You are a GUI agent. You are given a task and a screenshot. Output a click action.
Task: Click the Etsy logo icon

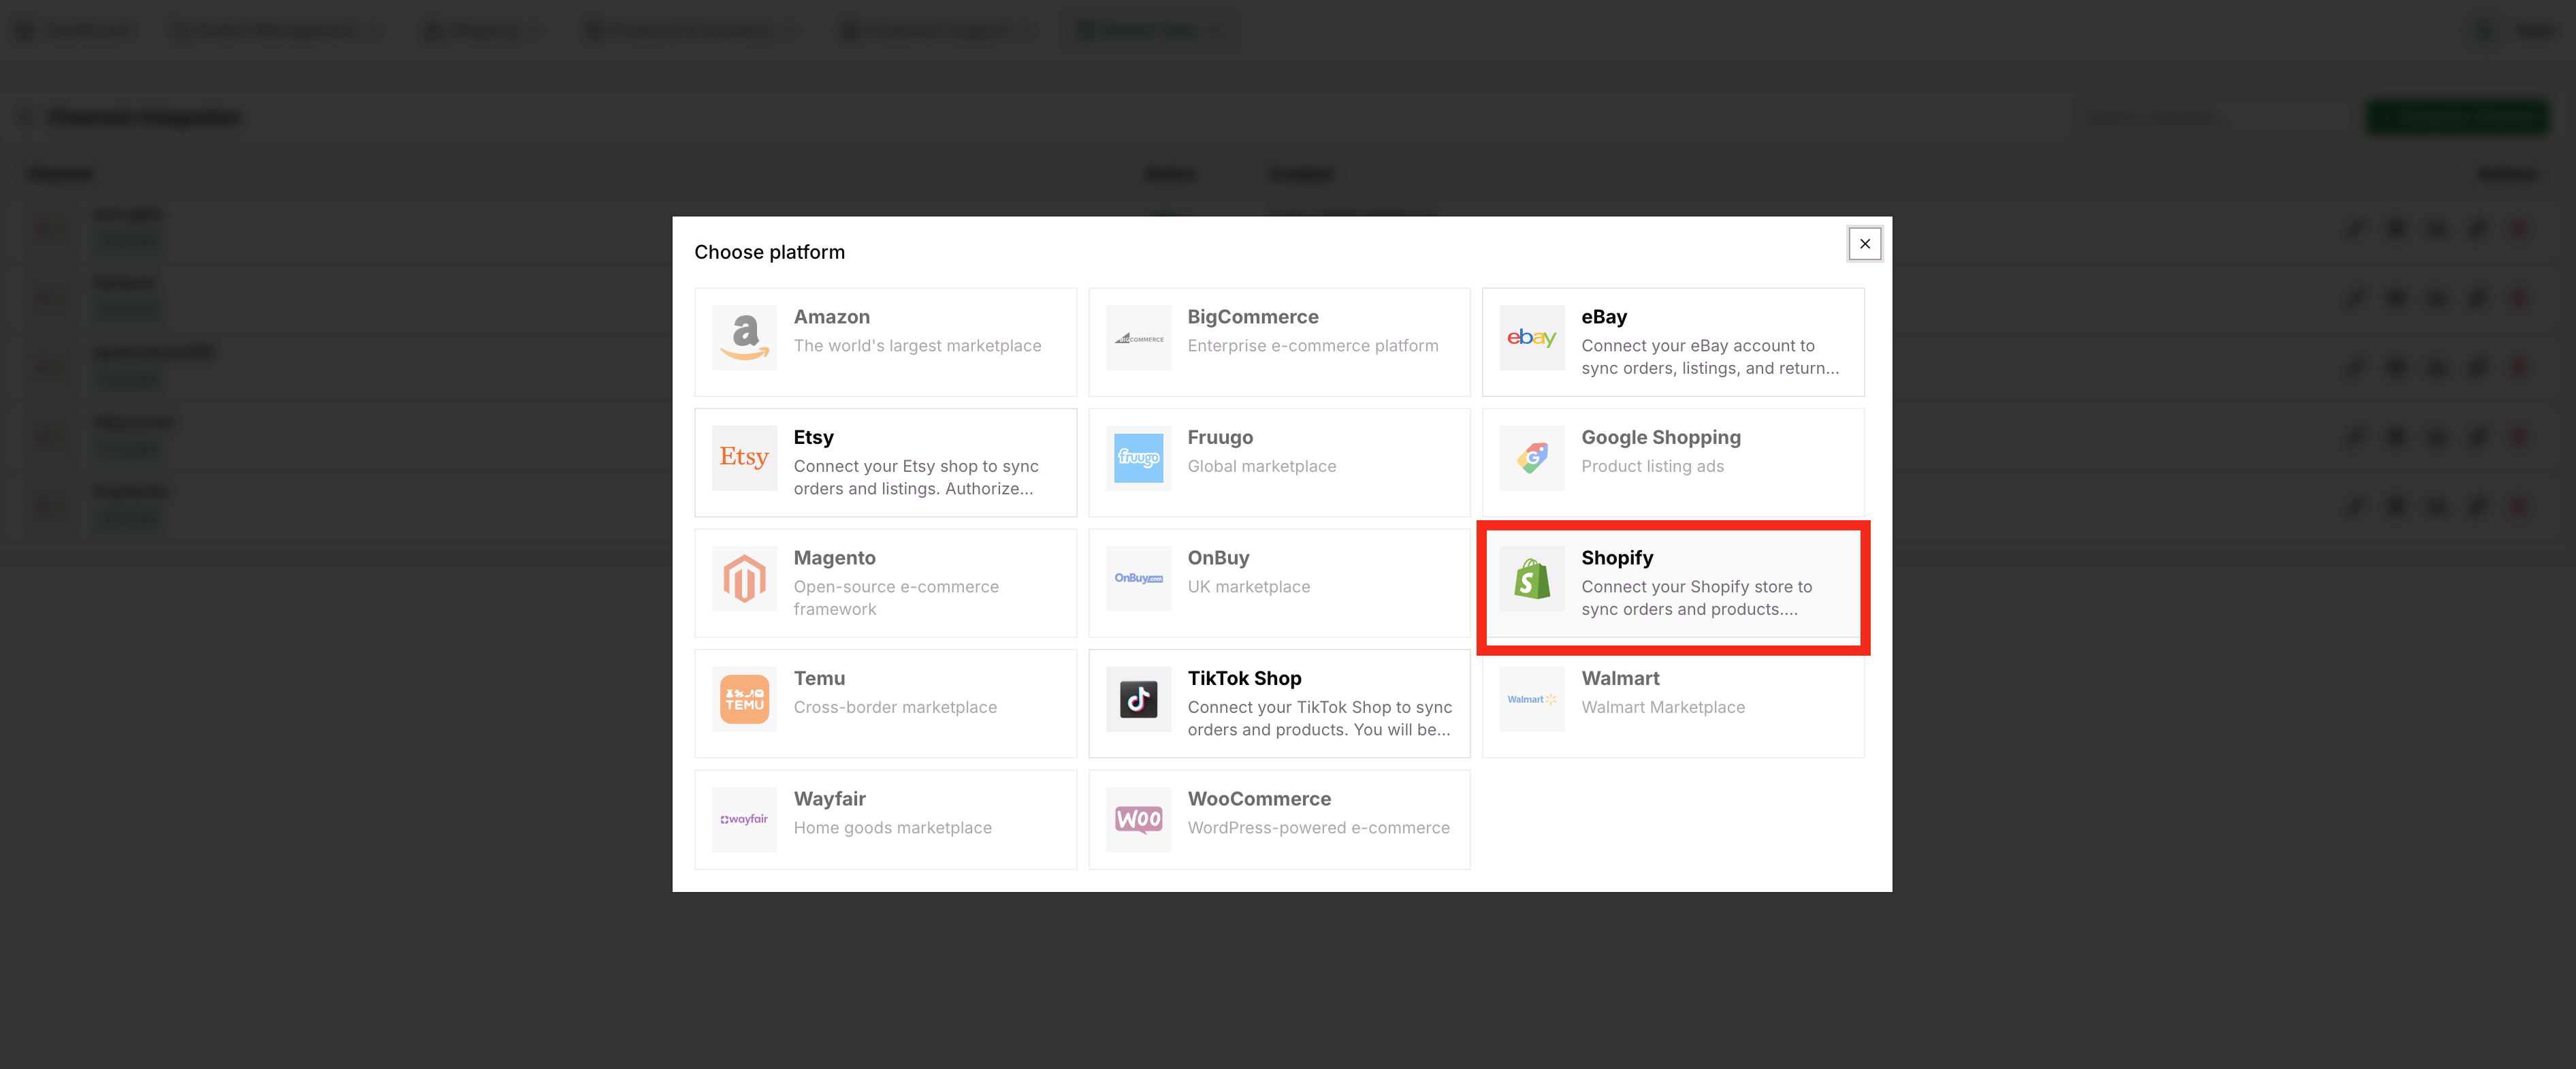(x=744, y=458)
